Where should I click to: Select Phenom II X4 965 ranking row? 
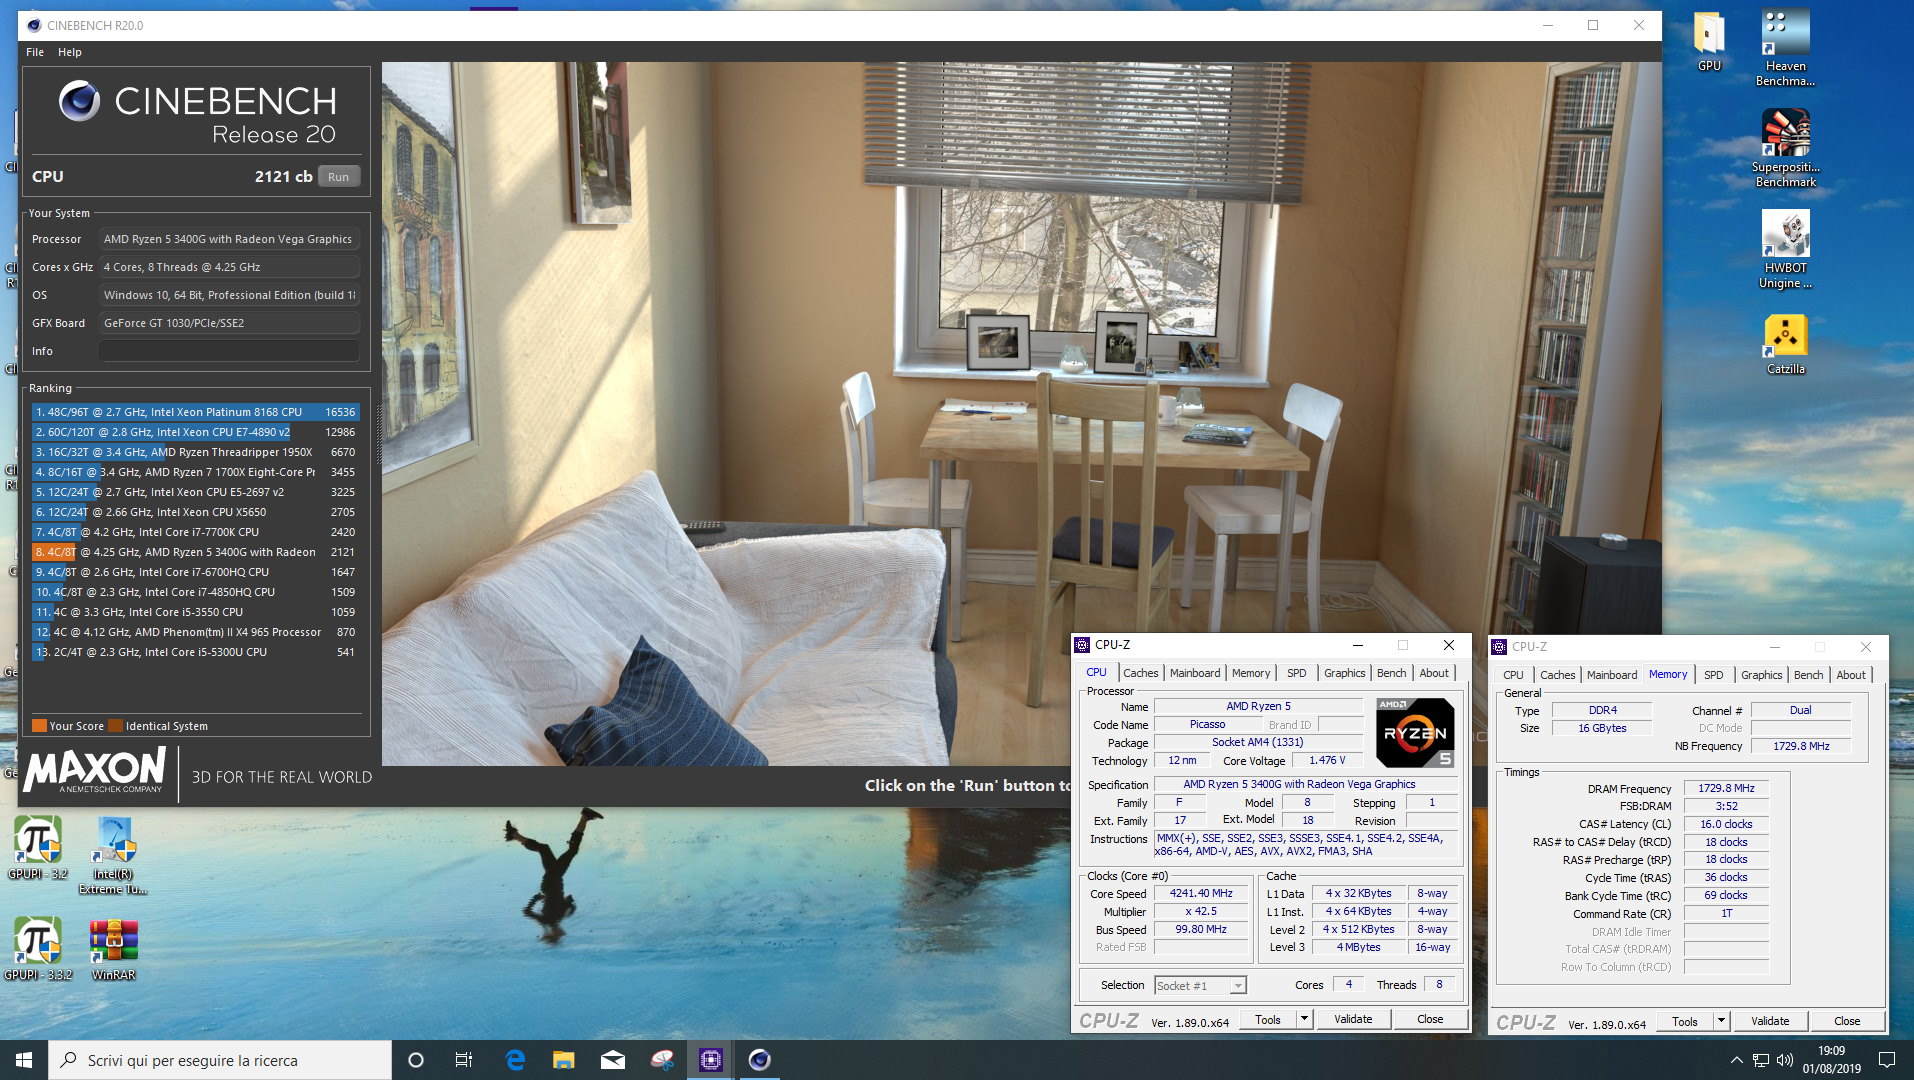coord(195,632)
